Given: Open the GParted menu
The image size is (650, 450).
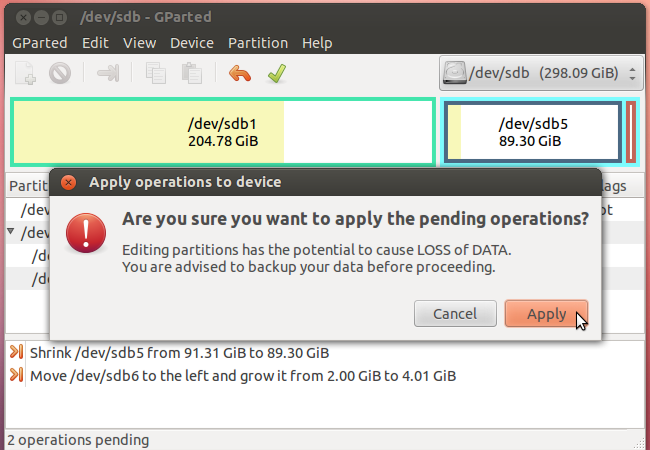Looking at the screenshot, I should point(40,43).
